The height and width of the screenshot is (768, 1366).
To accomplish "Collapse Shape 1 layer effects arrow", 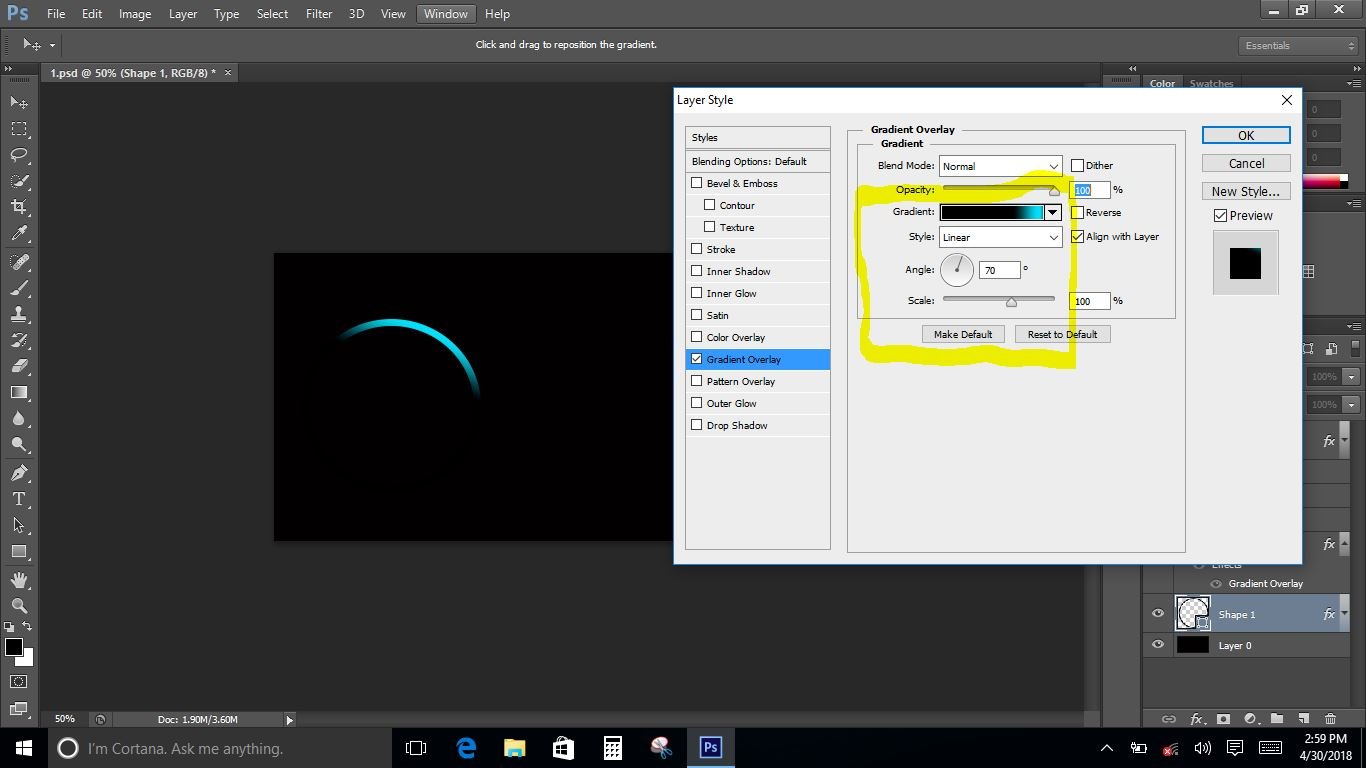I will (x=1345, y=614).
